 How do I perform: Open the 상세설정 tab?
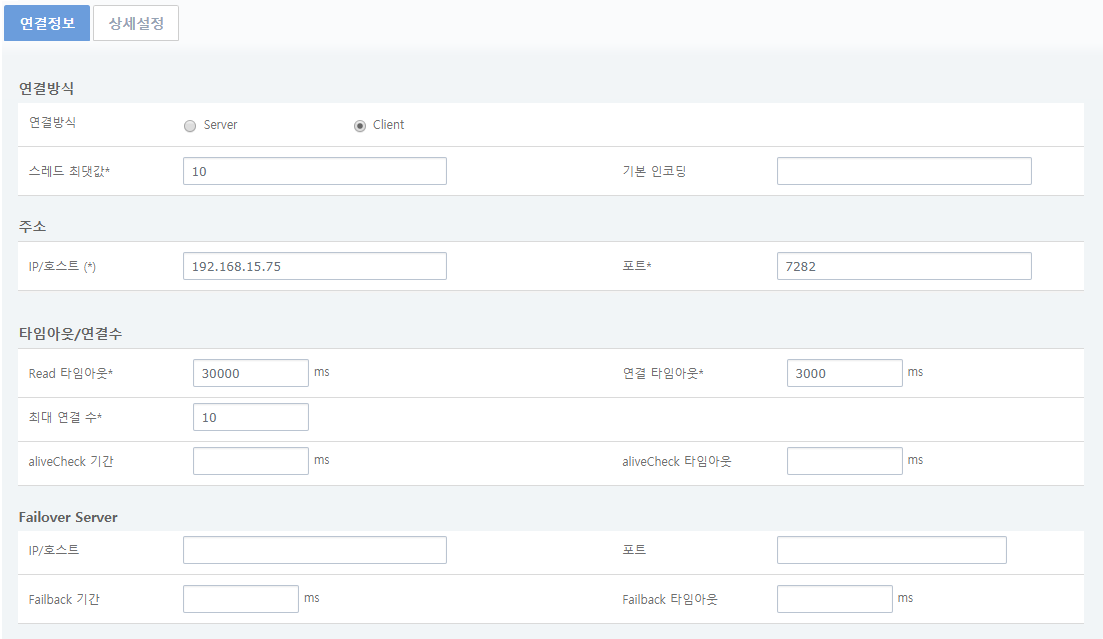136,23
